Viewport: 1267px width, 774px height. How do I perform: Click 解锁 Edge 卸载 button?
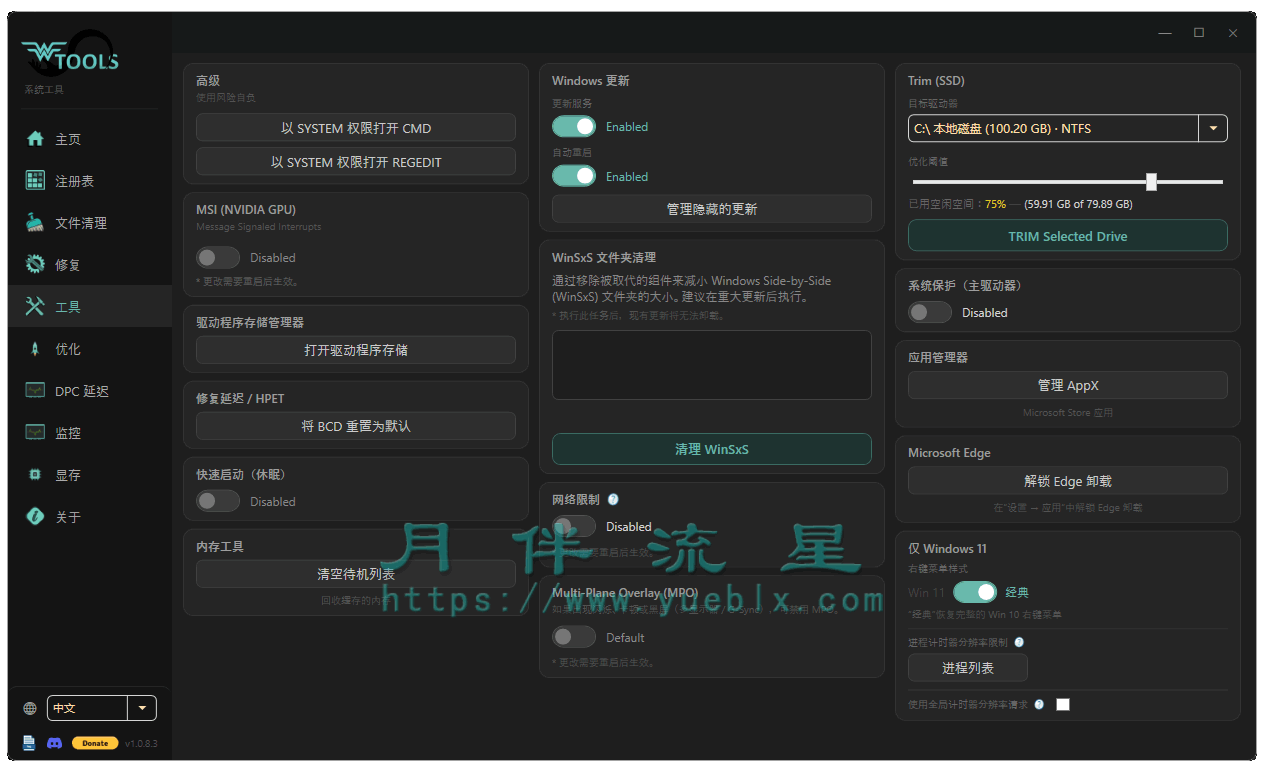(1068, 481)
